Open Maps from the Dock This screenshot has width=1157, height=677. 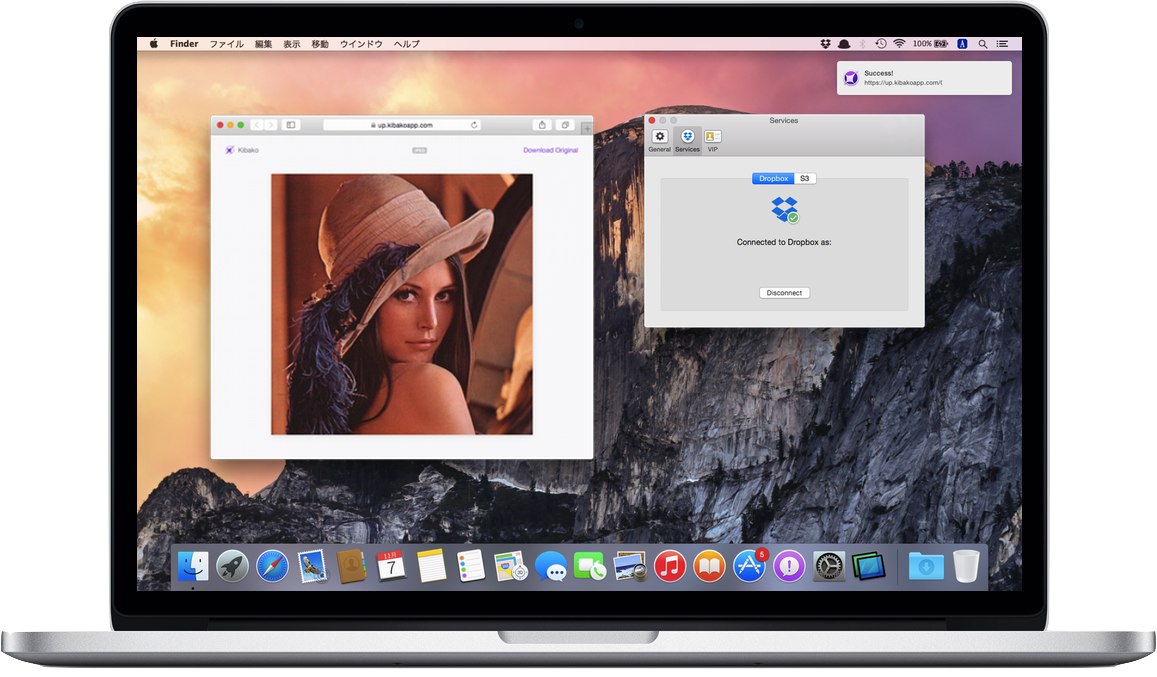511,567
